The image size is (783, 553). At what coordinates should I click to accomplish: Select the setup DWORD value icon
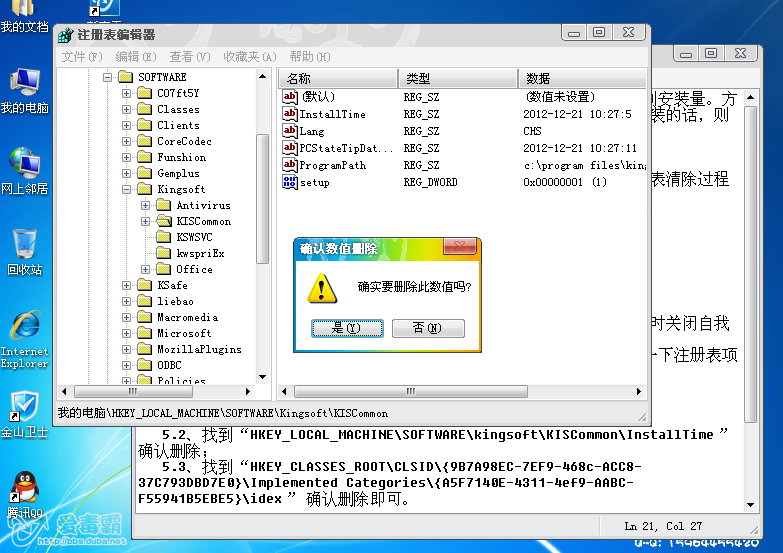tap(290, 181)
